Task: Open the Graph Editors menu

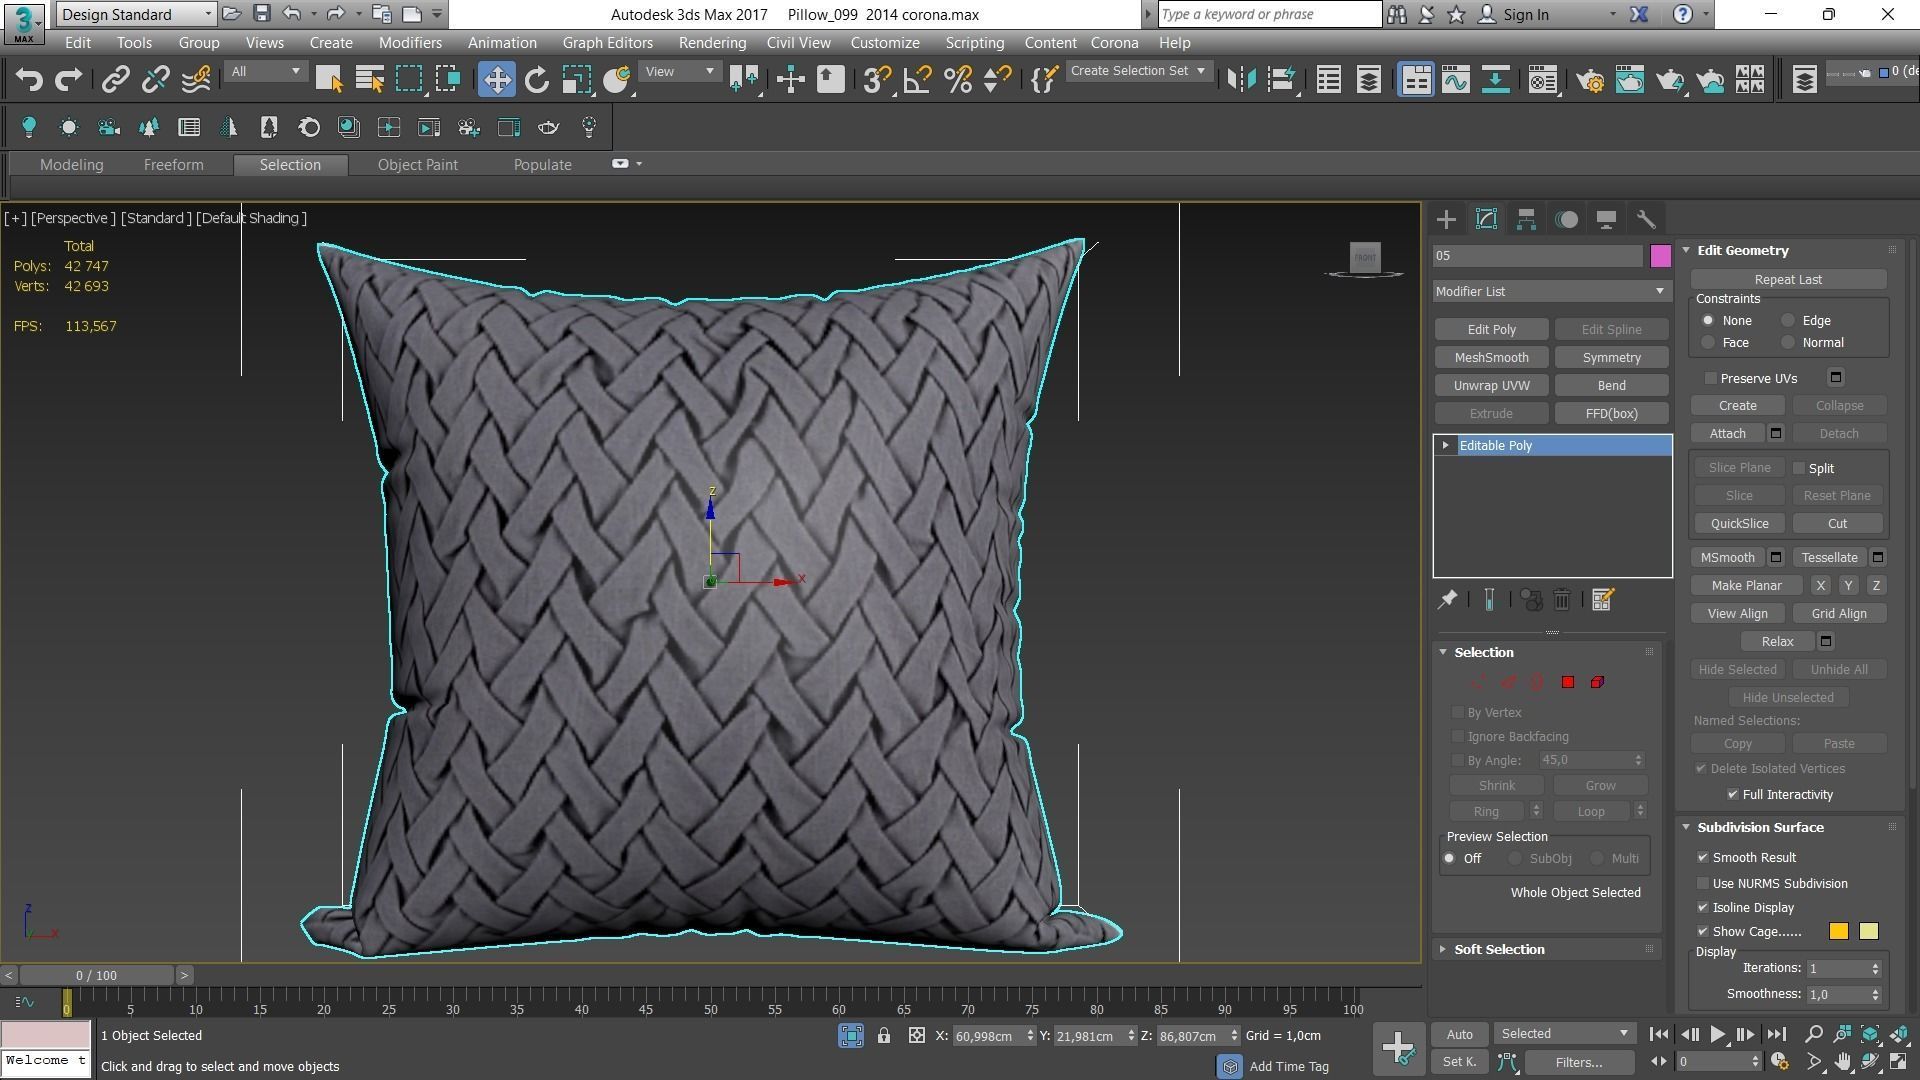Action: 607,43
